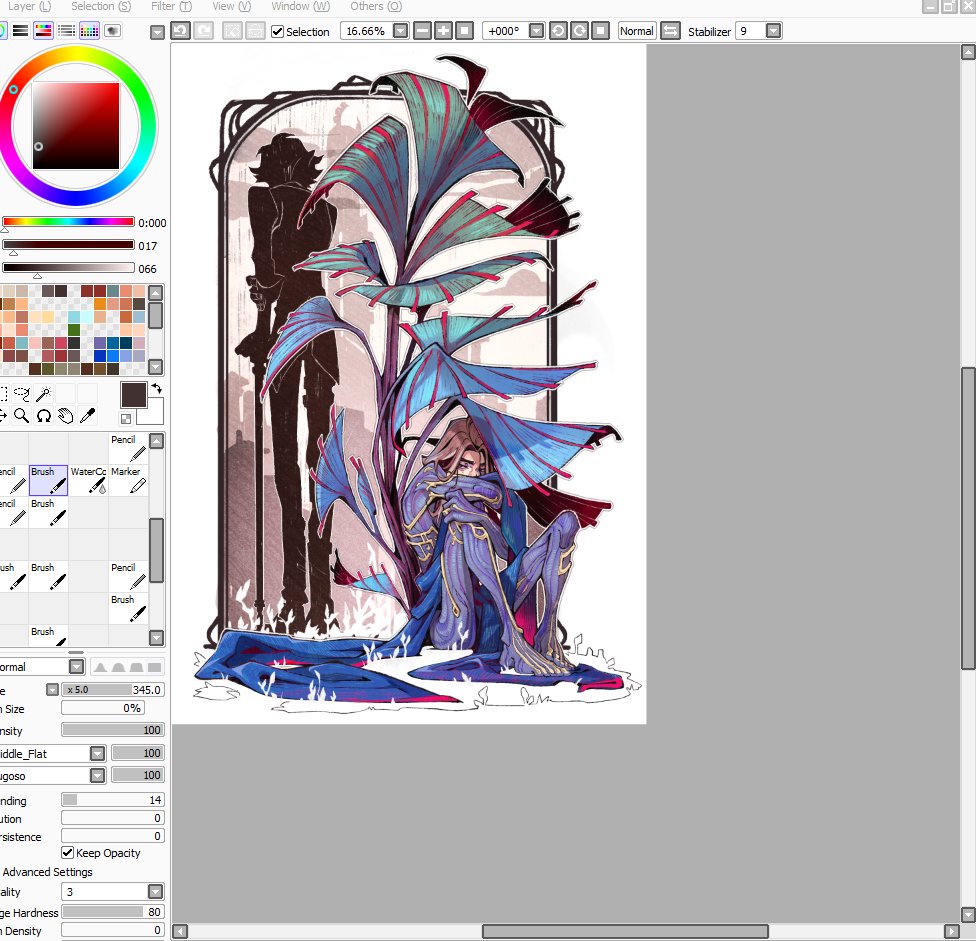Open the Selection menu
The width and height of the screenshot is (976, 941).
(x=101, y=6)
